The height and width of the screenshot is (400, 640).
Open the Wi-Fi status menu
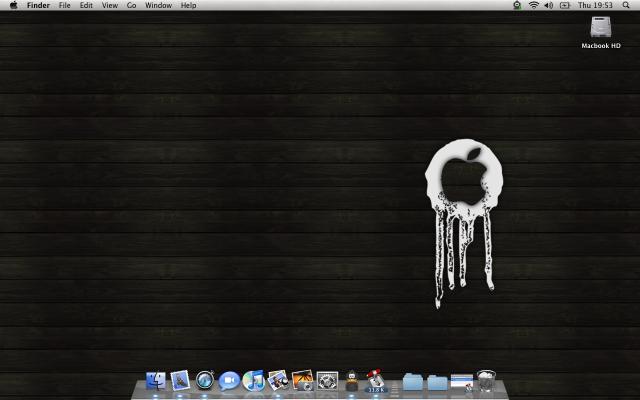pyautogui.click(x=533, y=5)
